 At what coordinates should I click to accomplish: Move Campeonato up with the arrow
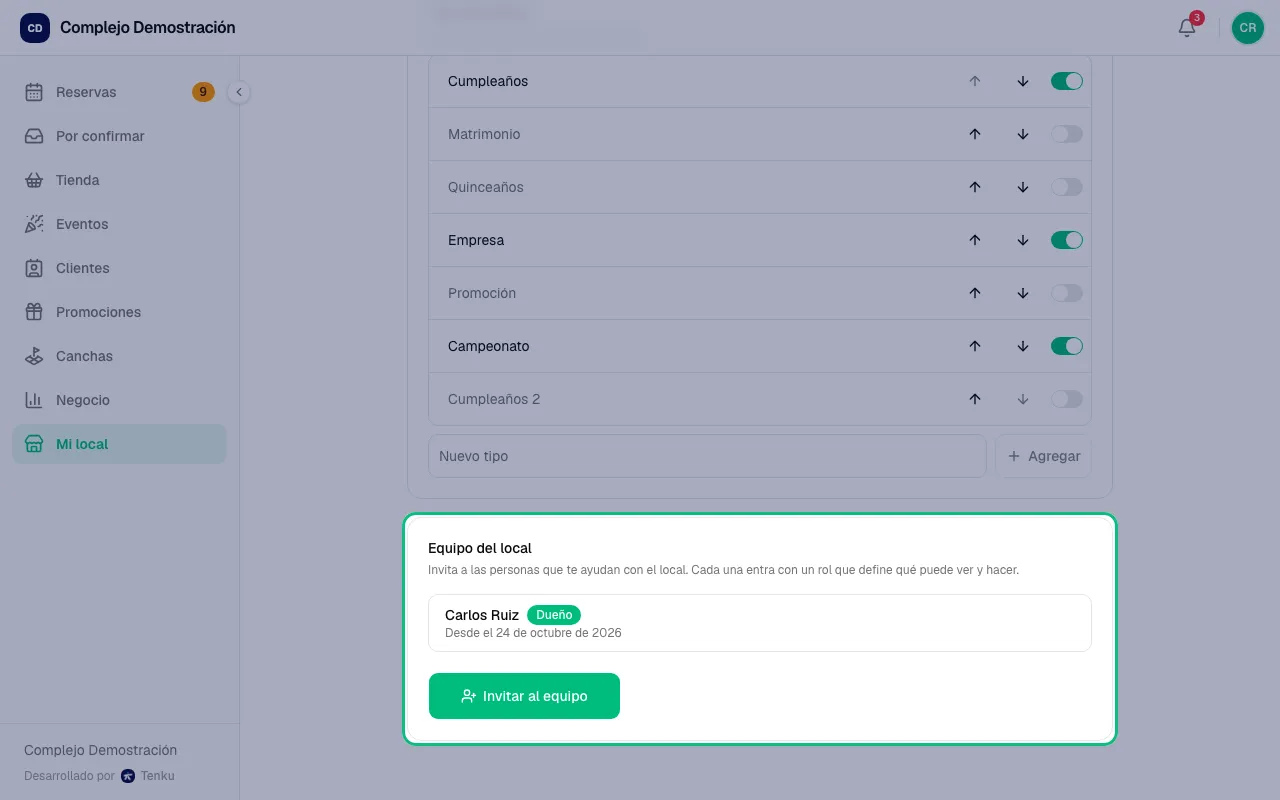[975, 346]
